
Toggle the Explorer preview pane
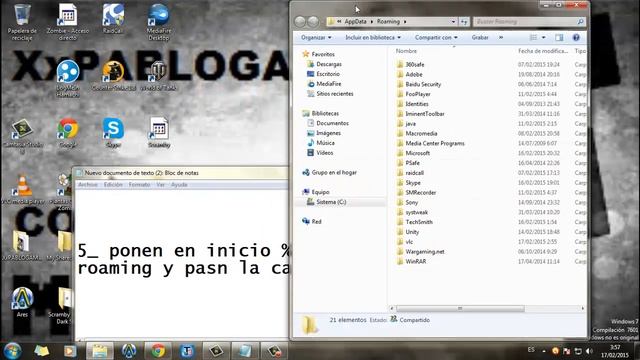tap(559, 38)
